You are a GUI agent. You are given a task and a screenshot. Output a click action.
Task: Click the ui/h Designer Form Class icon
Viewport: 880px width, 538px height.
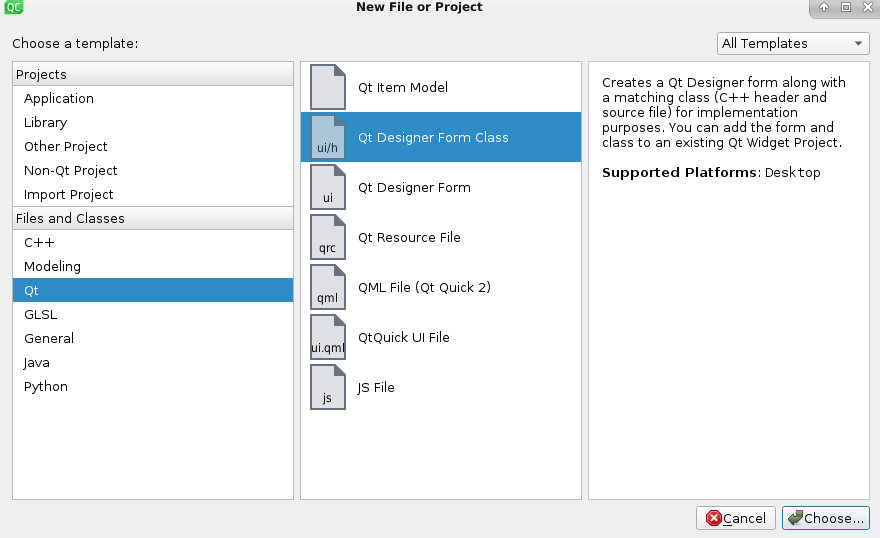click(328, 137)
